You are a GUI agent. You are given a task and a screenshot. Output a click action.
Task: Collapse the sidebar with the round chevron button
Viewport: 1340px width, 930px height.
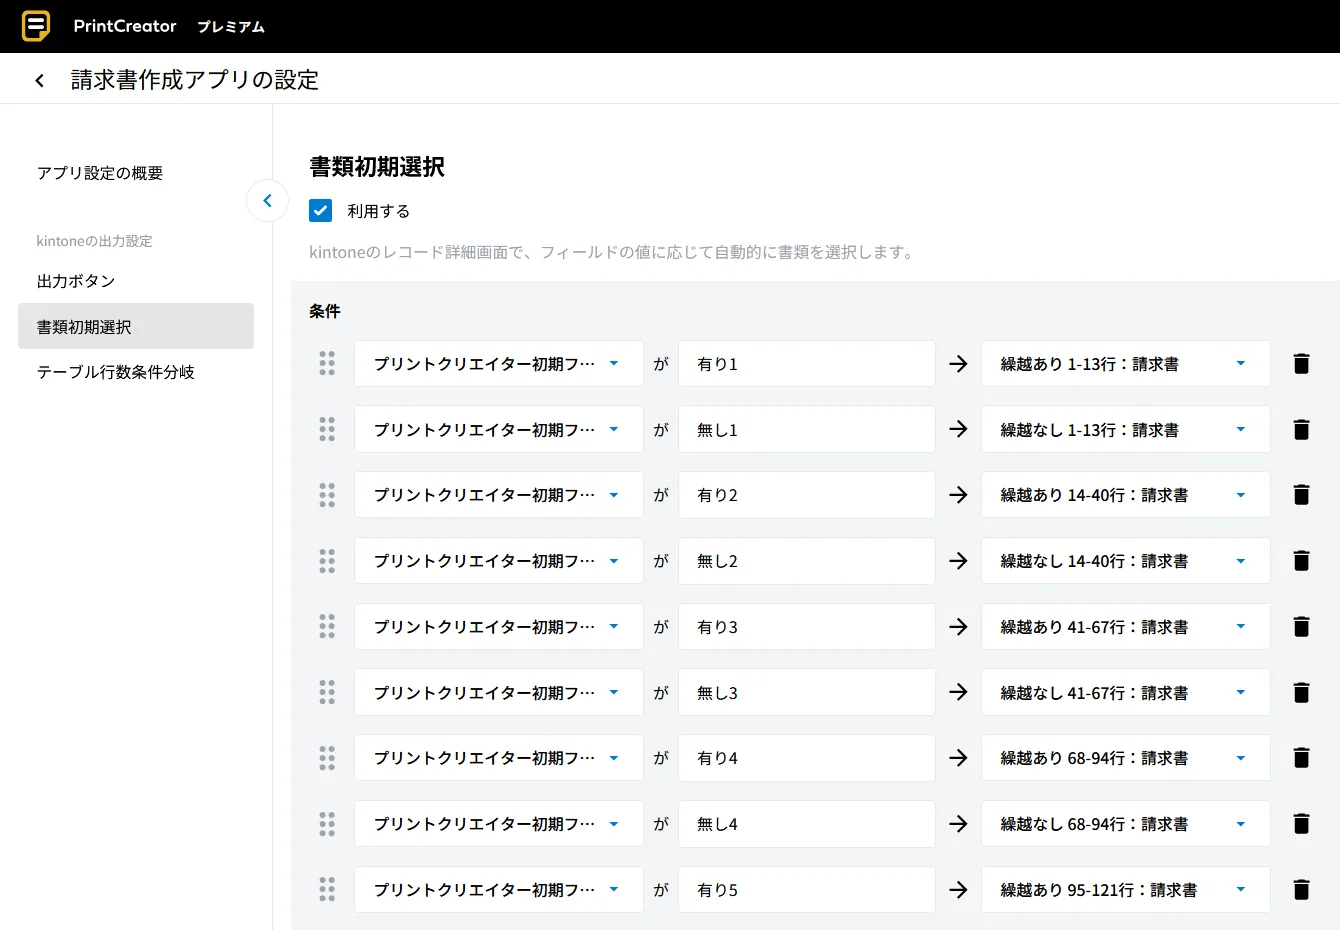click(267, 201)
